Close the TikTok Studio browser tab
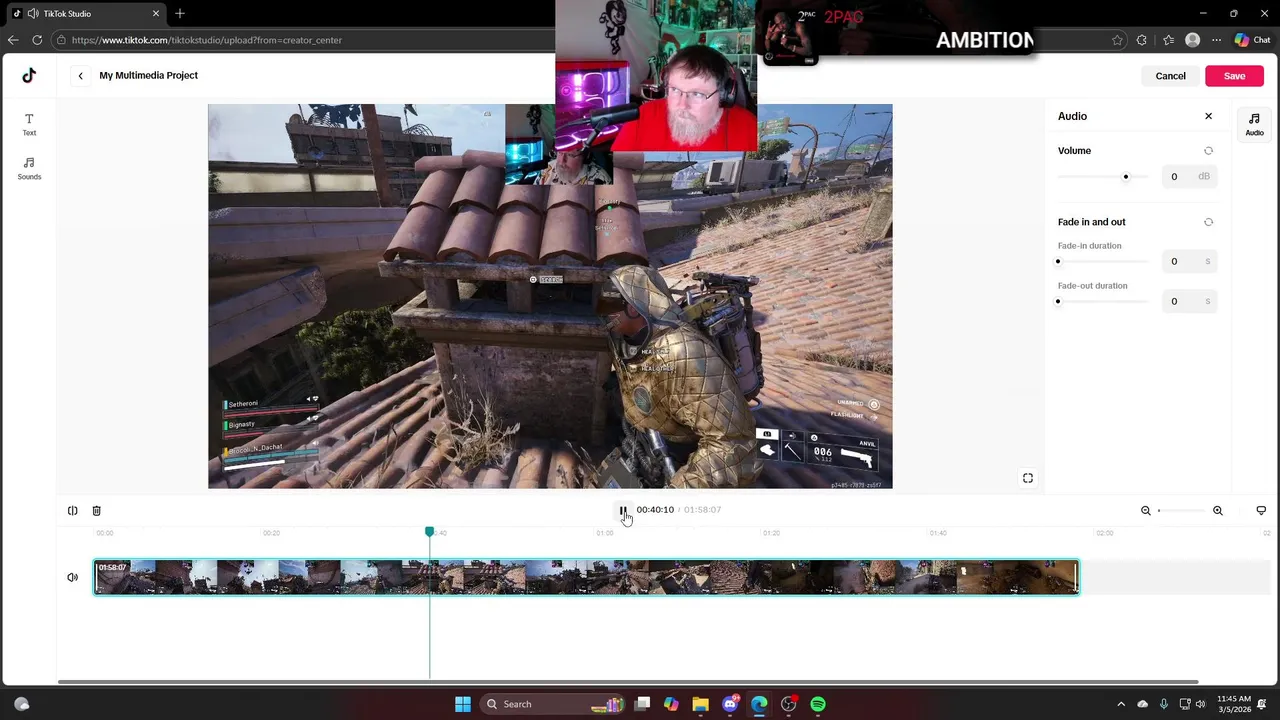 [x=156, y=14]
